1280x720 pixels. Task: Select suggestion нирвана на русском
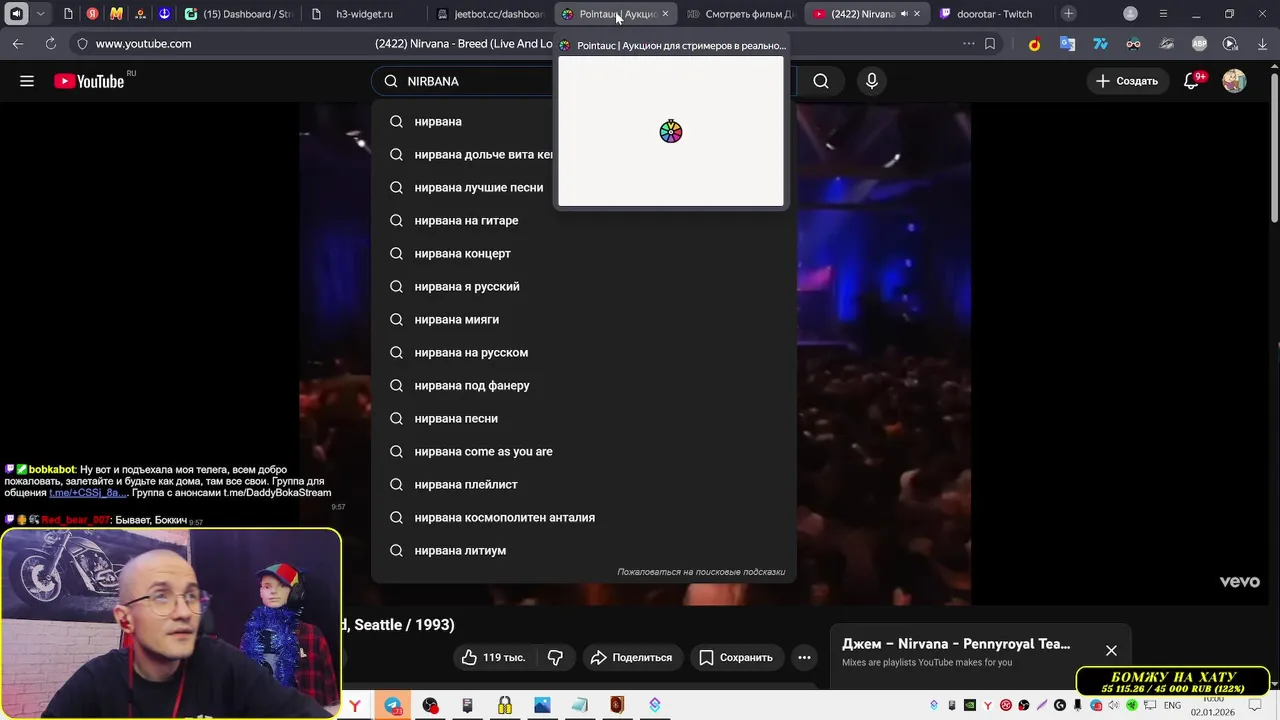point(583,352)
